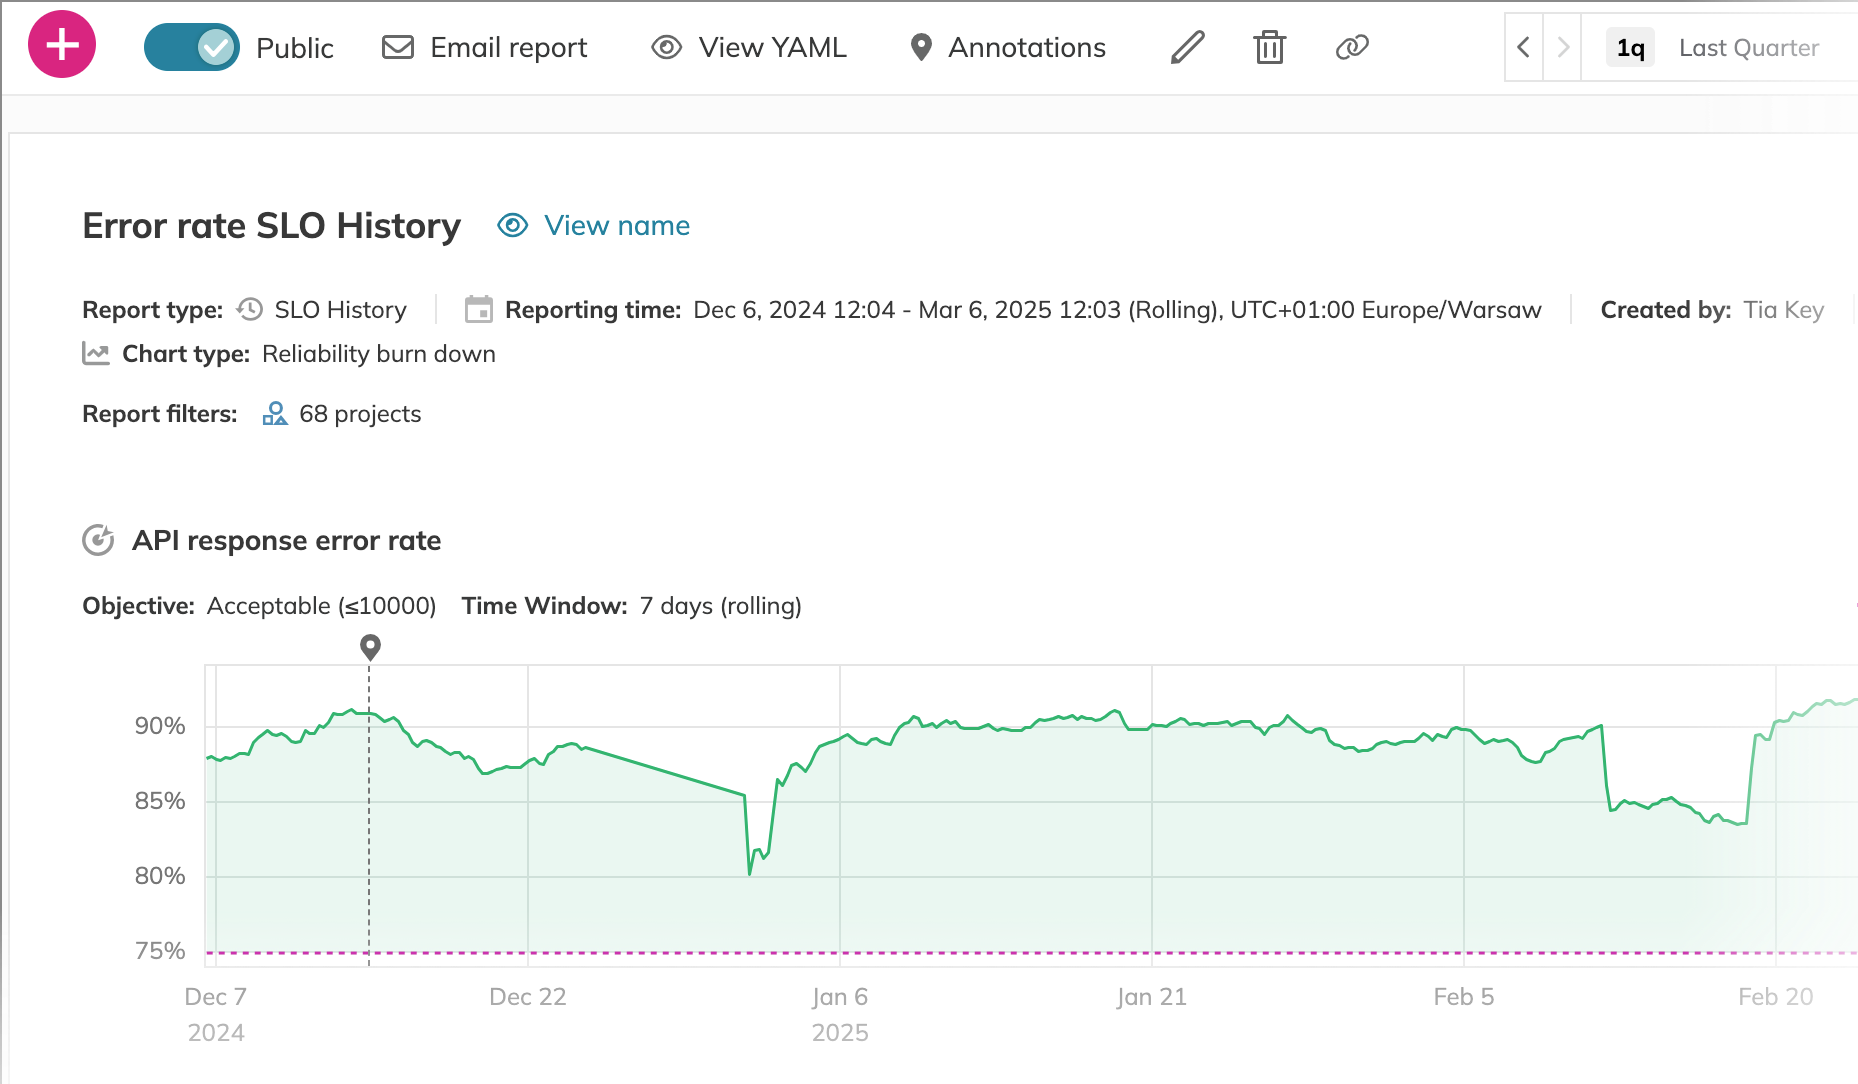The image size is (1858, 1084).
Task: Open the 1q Last Quarter time picker
Action: [1718, 48]
